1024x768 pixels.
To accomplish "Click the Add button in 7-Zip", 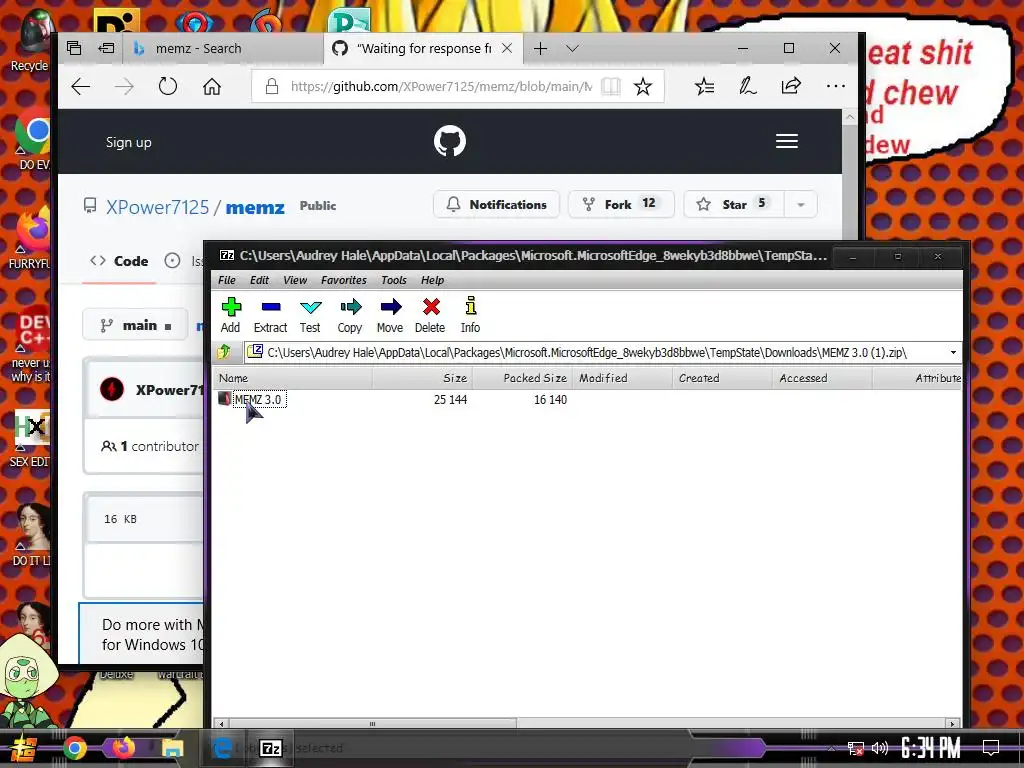I will [x=231, y=315].
